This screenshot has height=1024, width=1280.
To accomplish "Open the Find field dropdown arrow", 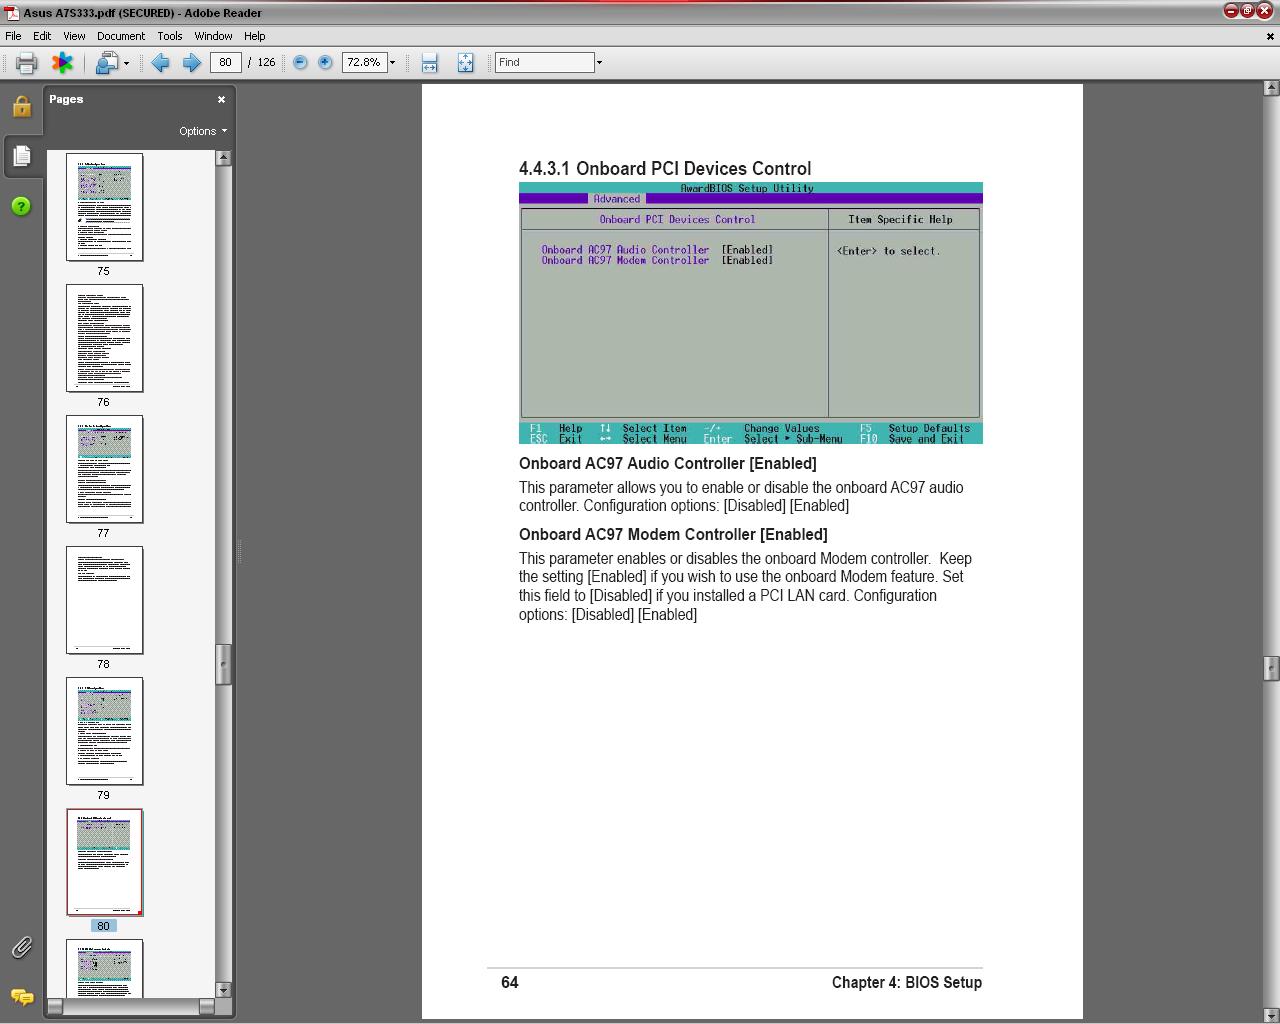I will [598, 62].
